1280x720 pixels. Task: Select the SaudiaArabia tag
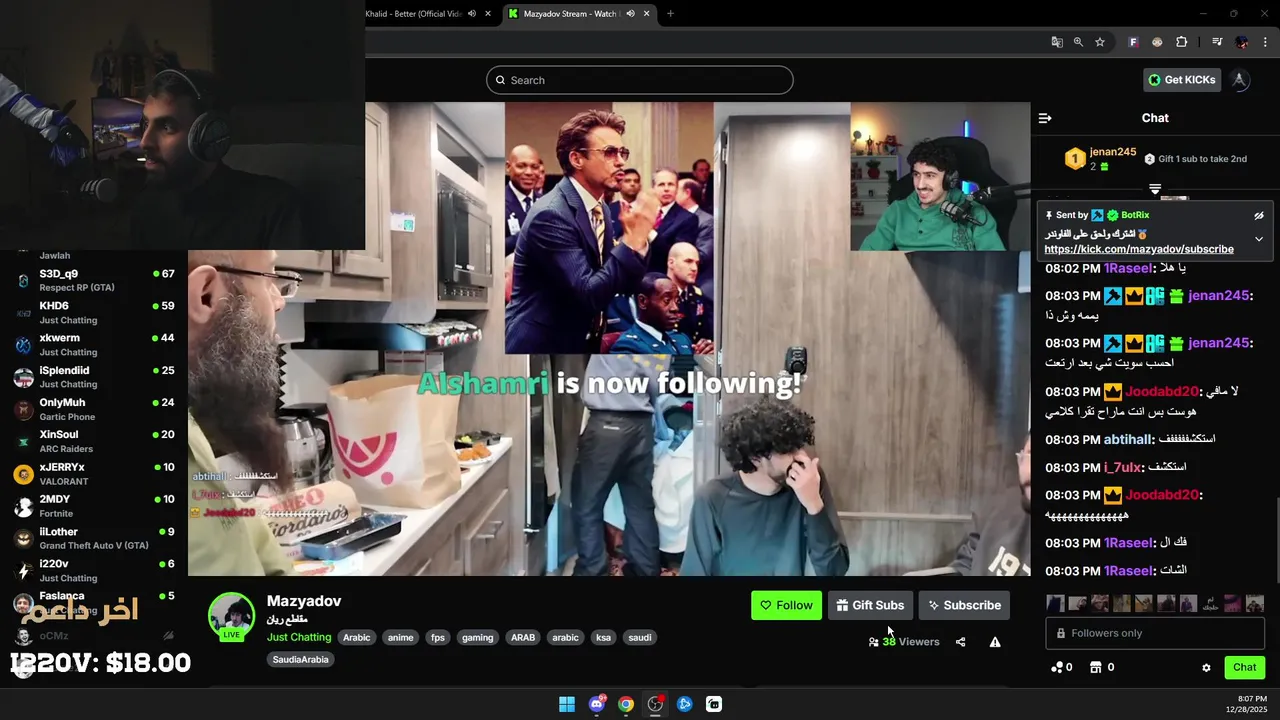(x=300, y=659)
